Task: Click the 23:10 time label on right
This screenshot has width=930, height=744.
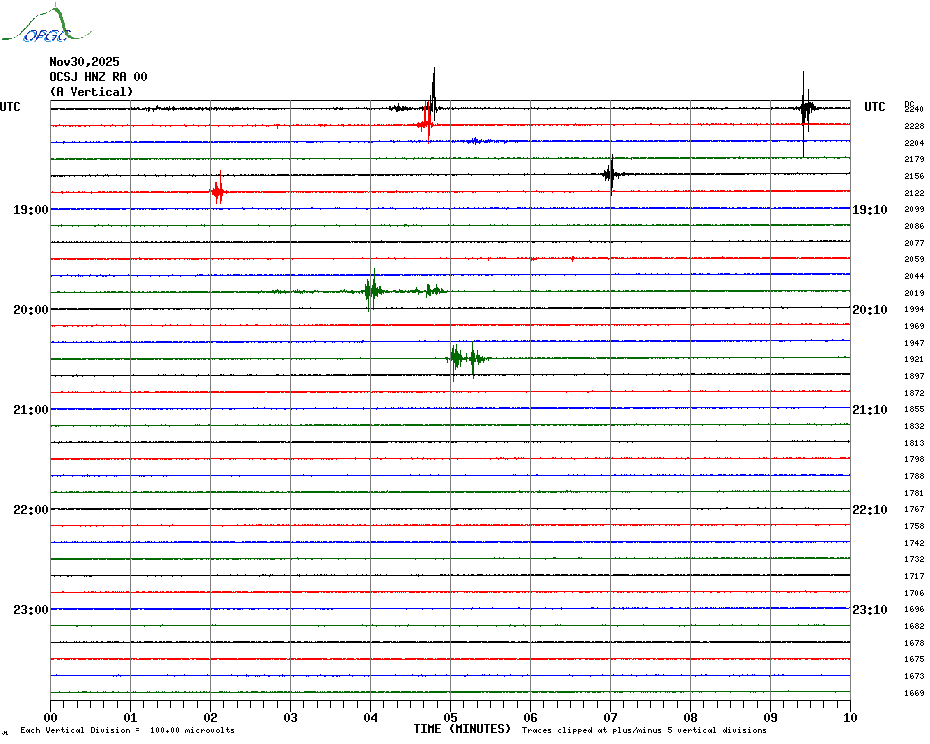Action: tap(869, 610)
